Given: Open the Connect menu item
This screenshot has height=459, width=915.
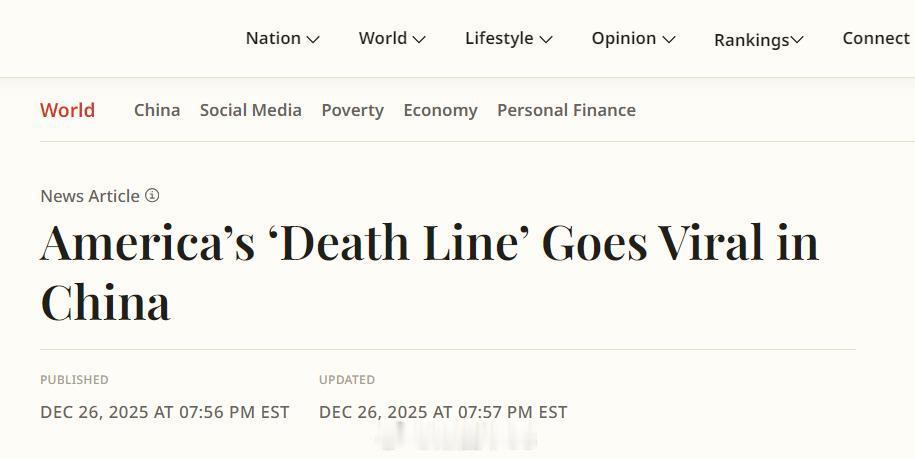Looking at the screenshot, I should pos(876,38).
